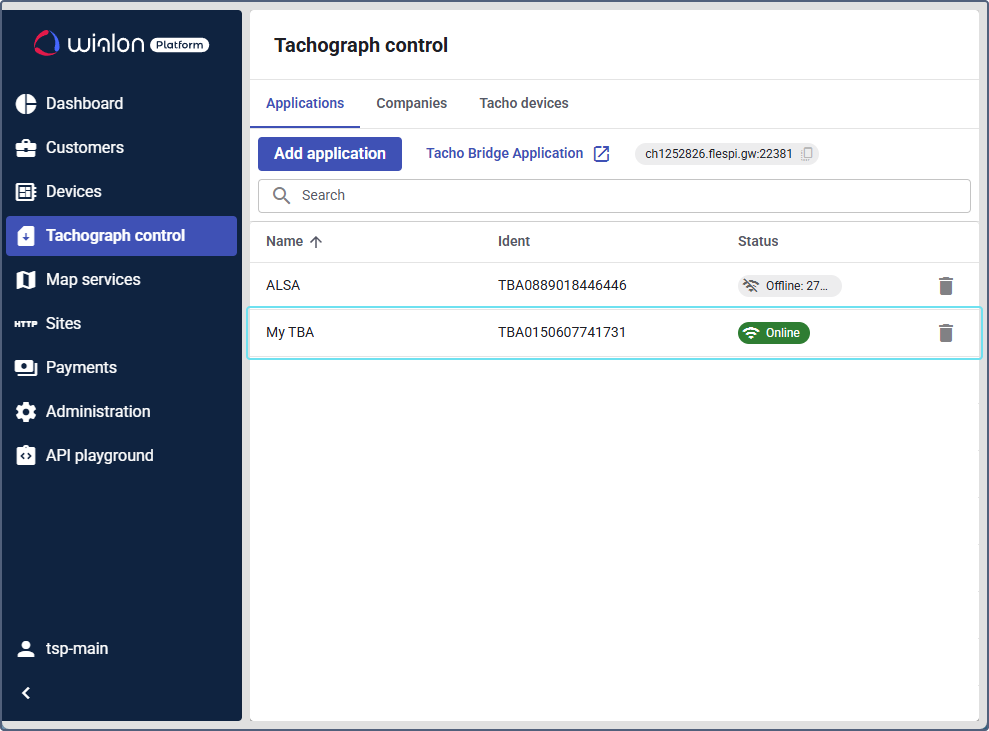Click the Administration gear icon

click(x=26, y=412)
